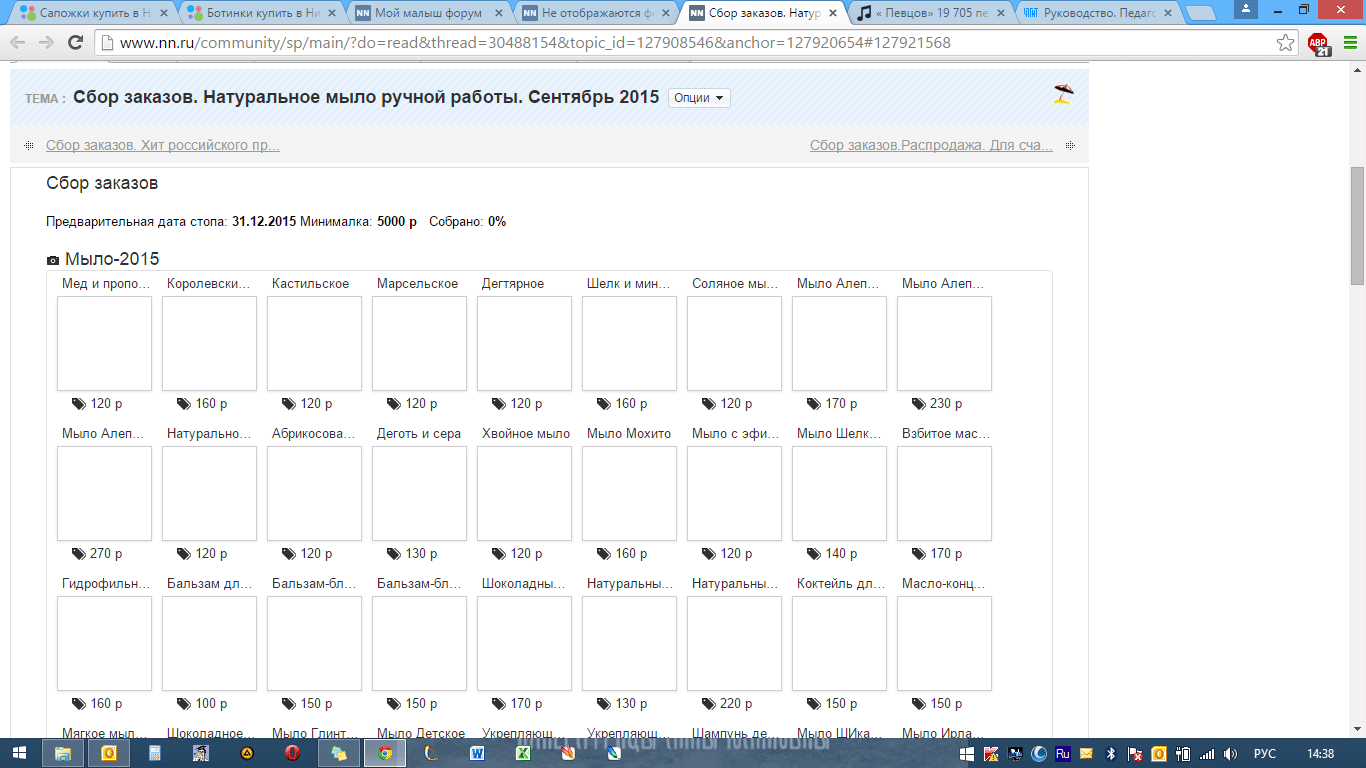Open Мыло Мохито thumbnail
This screenshot has height=768, width=1366.
point(629,494)
